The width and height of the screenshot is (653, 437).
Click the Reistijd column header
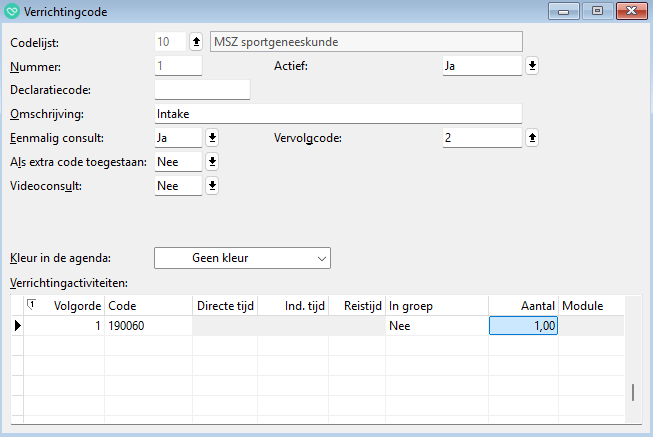(357, 306)
